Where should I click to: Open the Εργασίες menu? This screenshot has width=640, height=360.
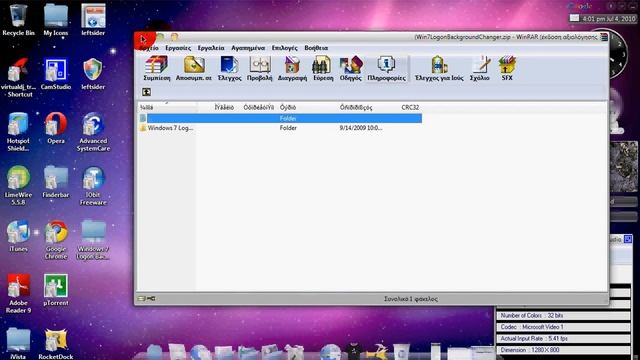tap(178, 48)
